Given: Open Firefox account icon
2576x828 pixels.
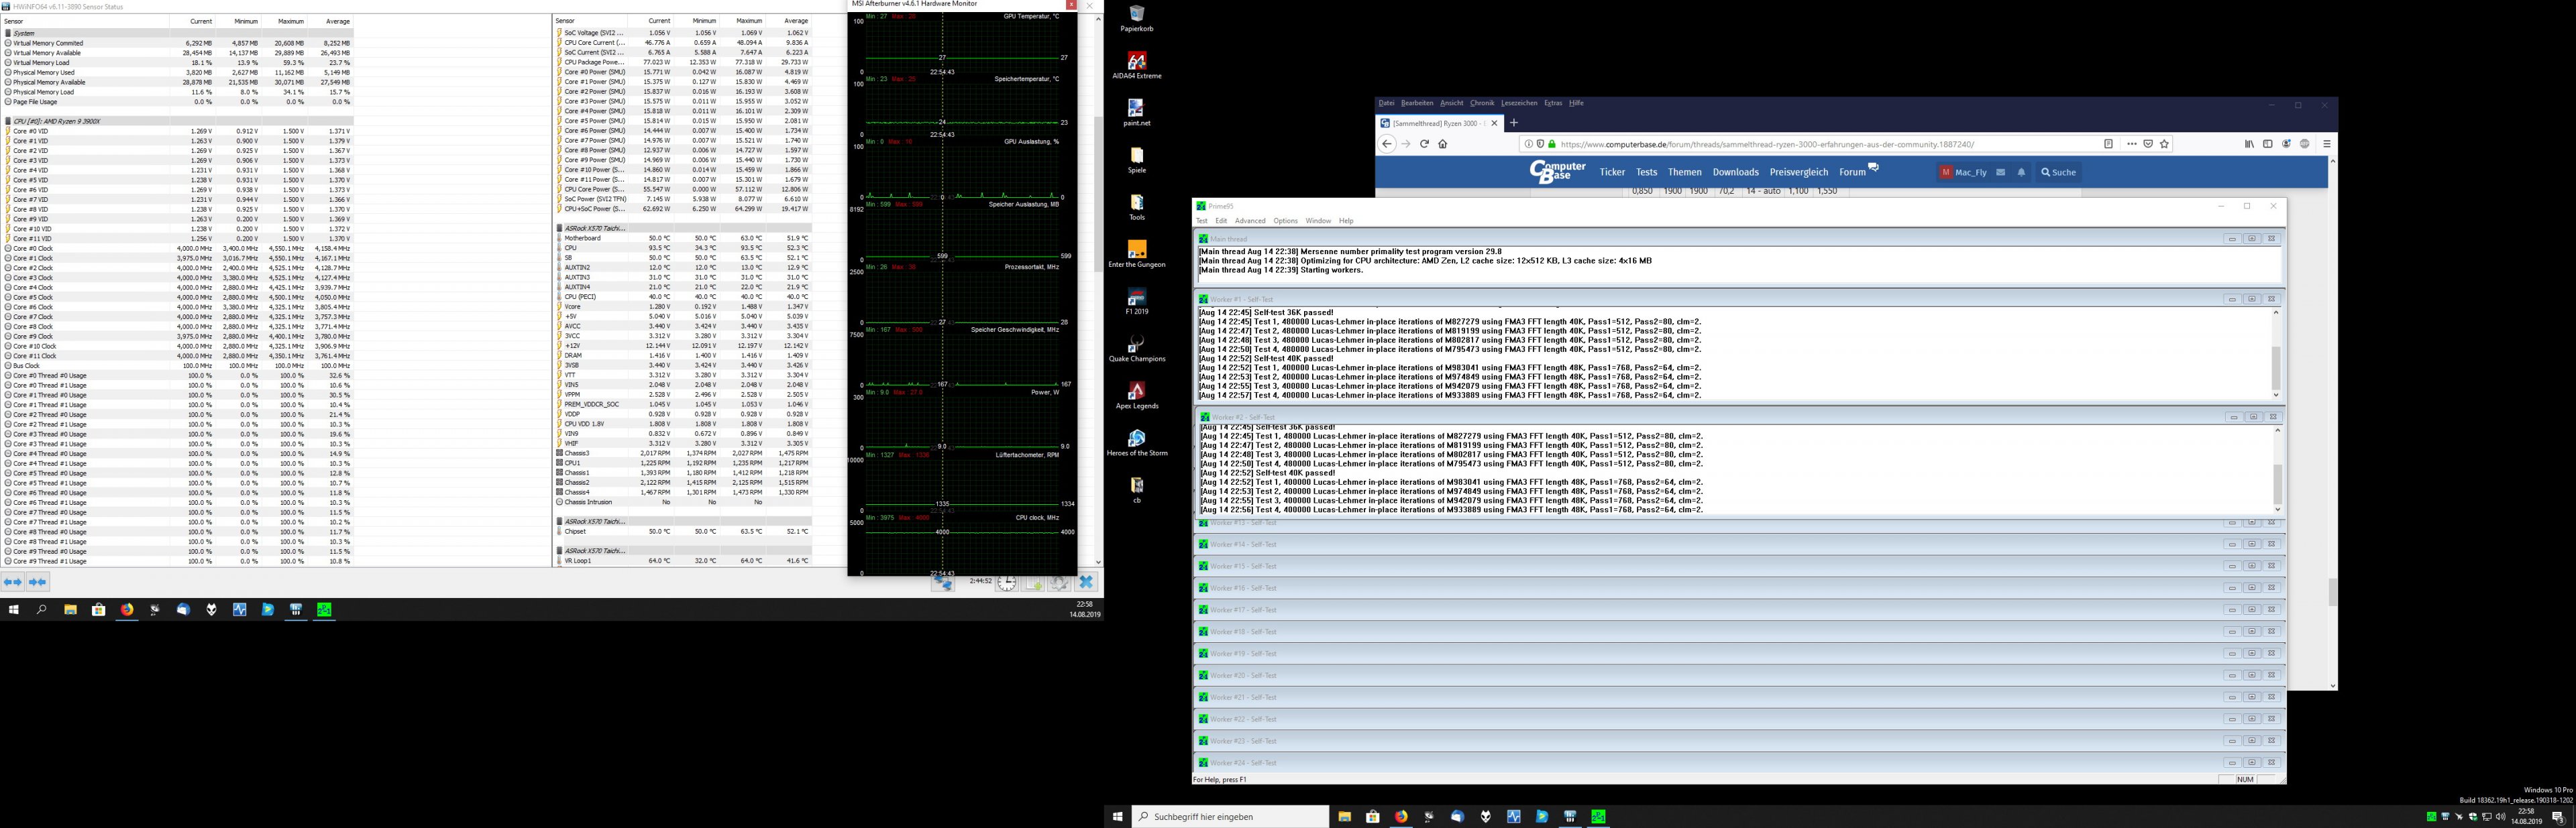Looking at the screenshot, I should click(x=2286, y=144).
